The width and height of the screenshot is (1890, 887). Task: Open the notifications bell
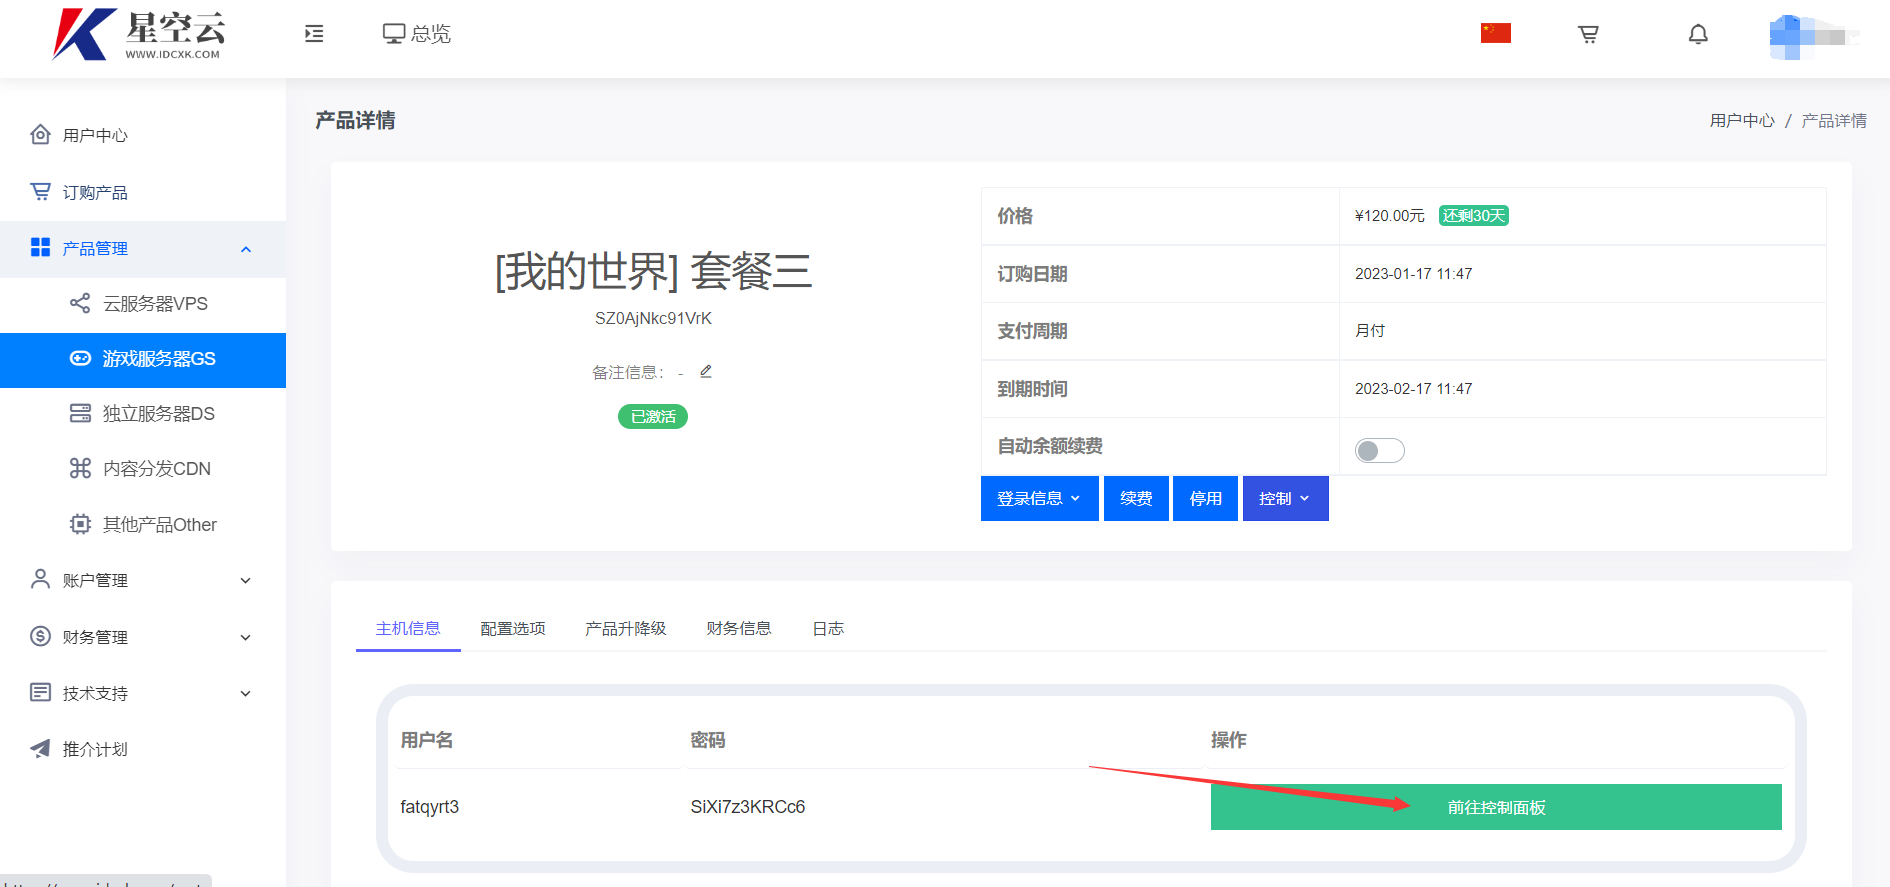click(x=1698, y=34)
